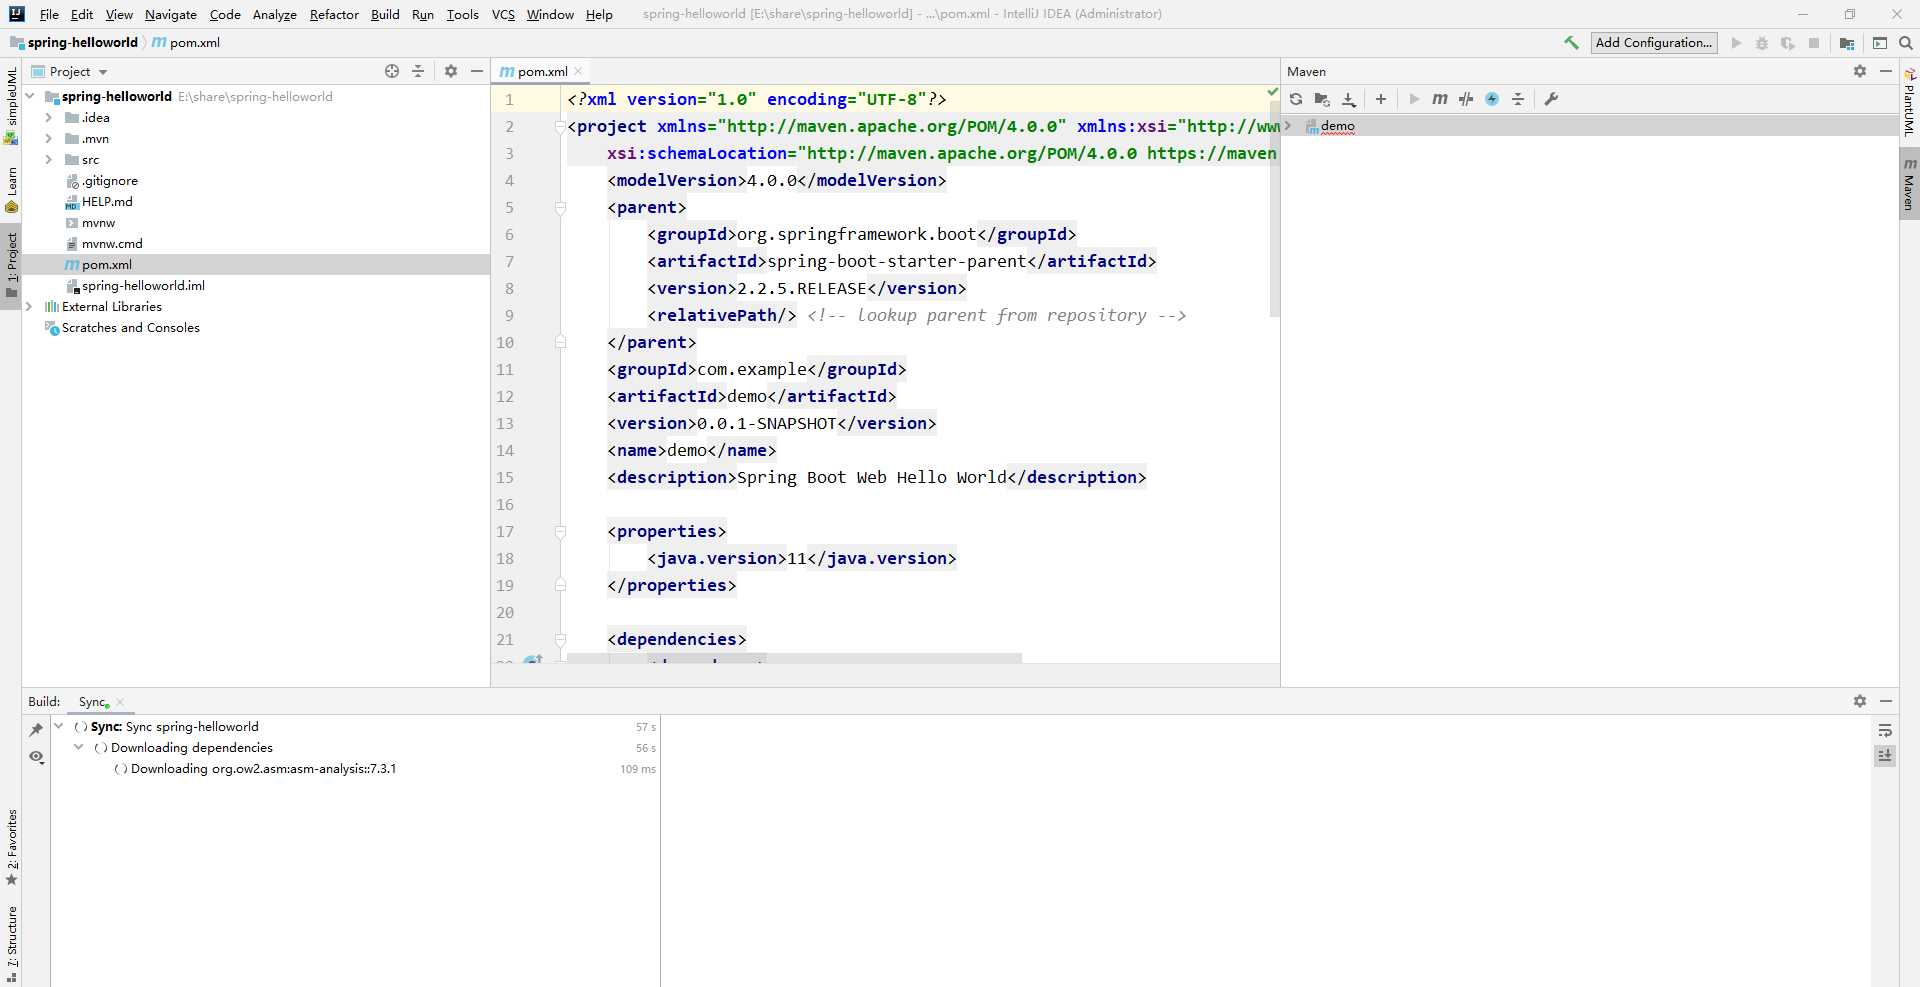The width and height of the screenshot is (1920, 987).
Task: Expand the .idea folder
Action: pos(48,118)
